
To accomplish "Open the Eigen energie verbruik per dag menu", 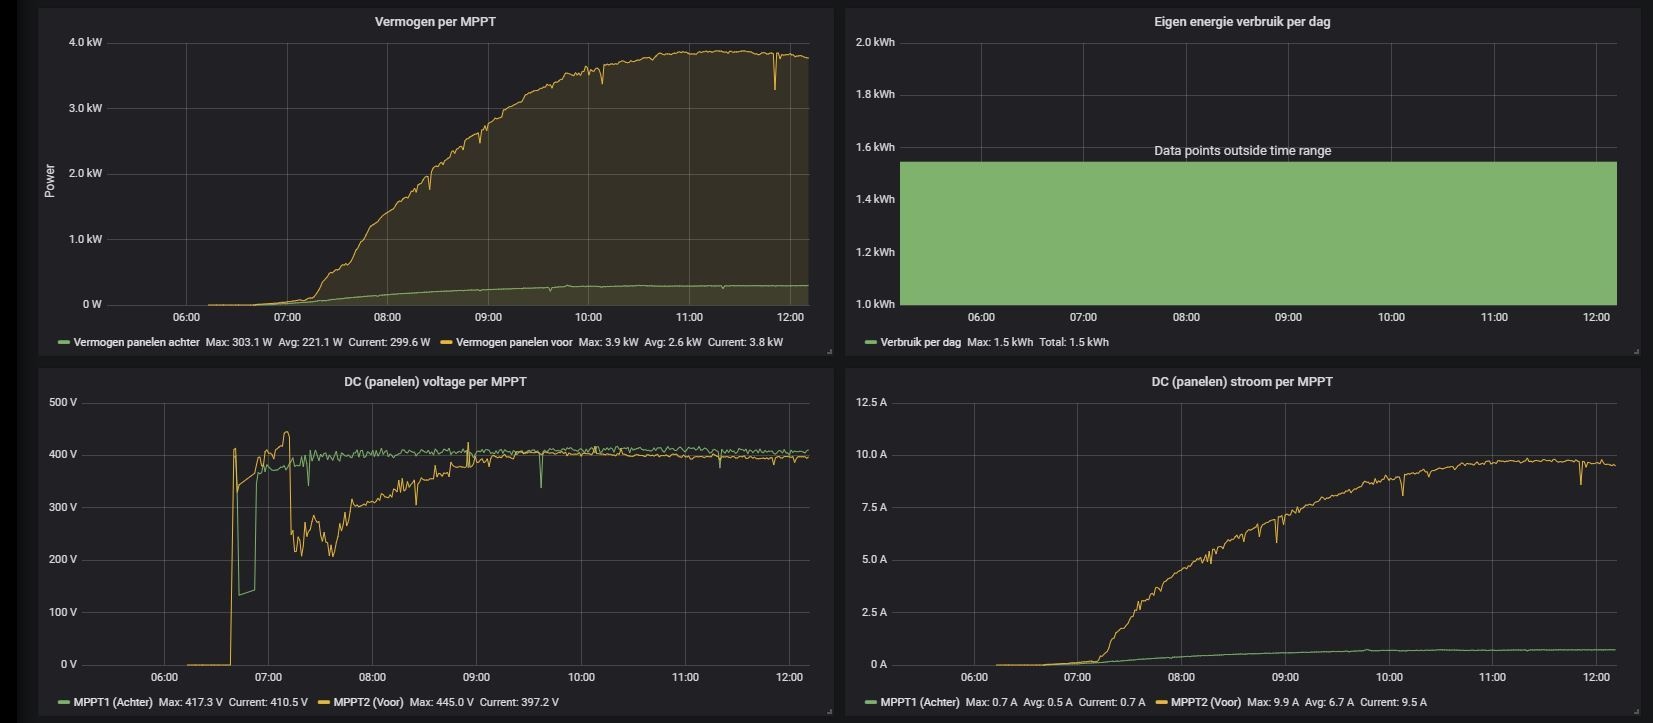I will click(x=1242, y=21).
